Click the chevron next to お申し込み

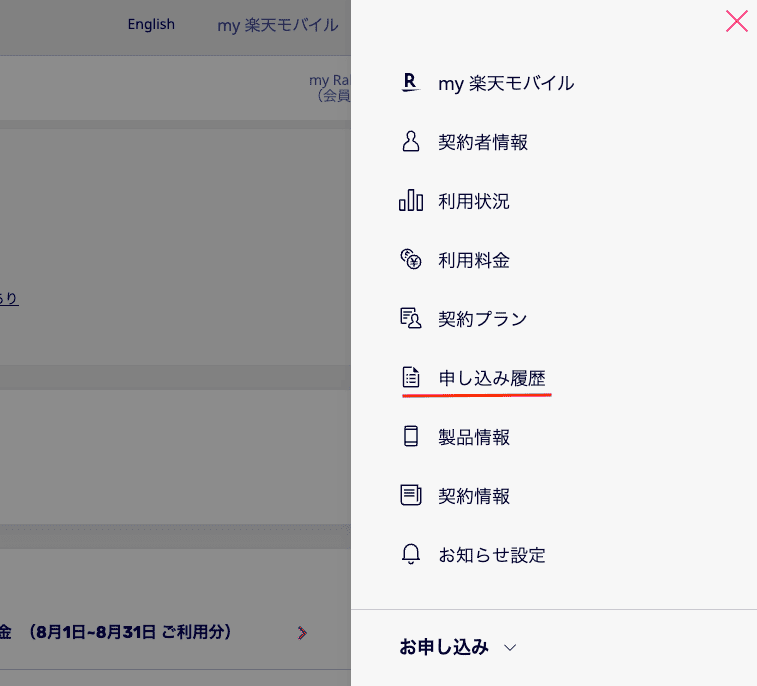[x=510, y=647]
